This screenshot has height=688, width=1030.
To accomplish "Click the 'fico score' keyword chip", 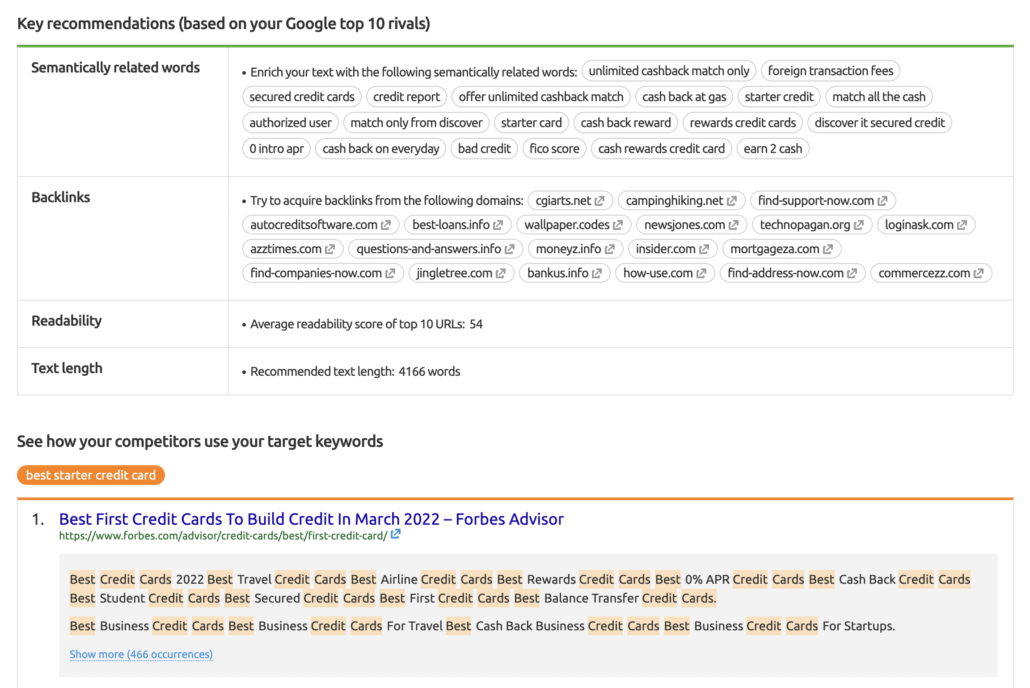I will click(554, 148).
